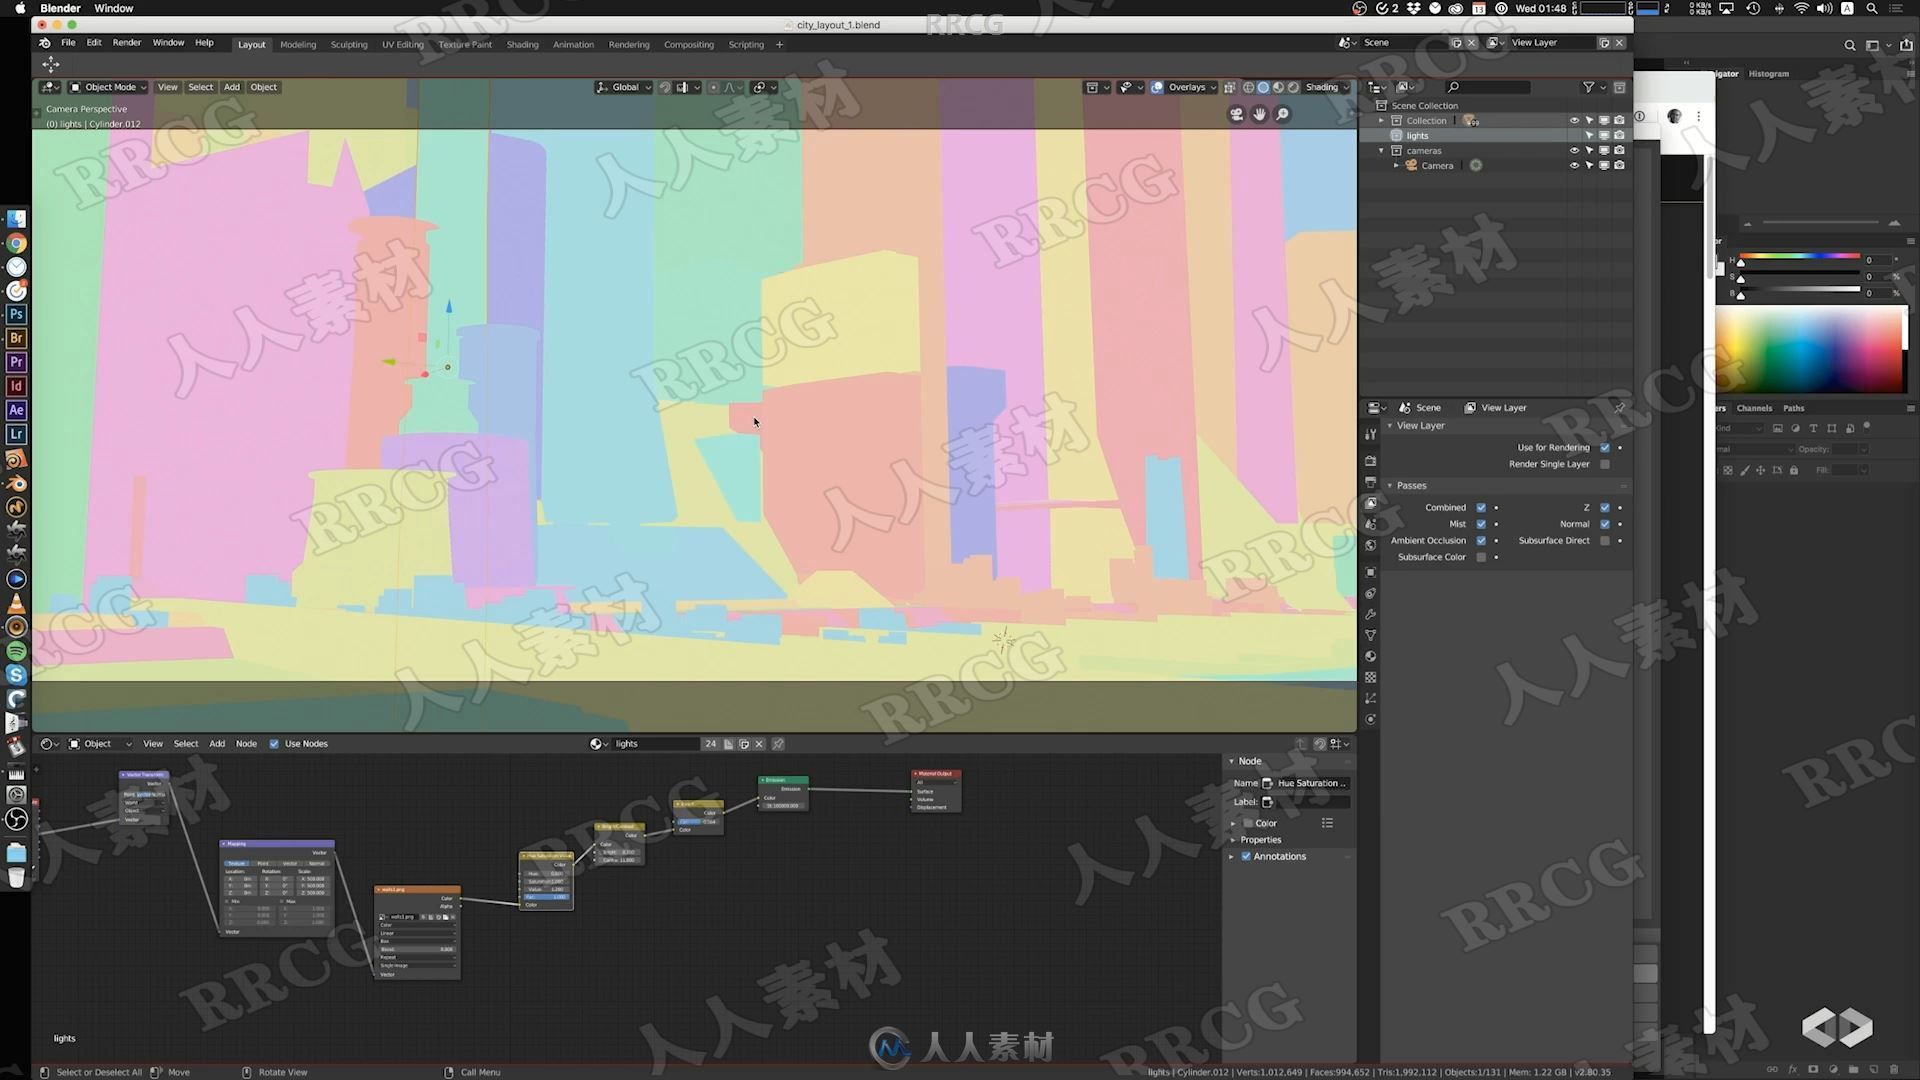This screenshot has width=1920, height=1080.
Task: Pin the node editor material
Action: (778, 744)
